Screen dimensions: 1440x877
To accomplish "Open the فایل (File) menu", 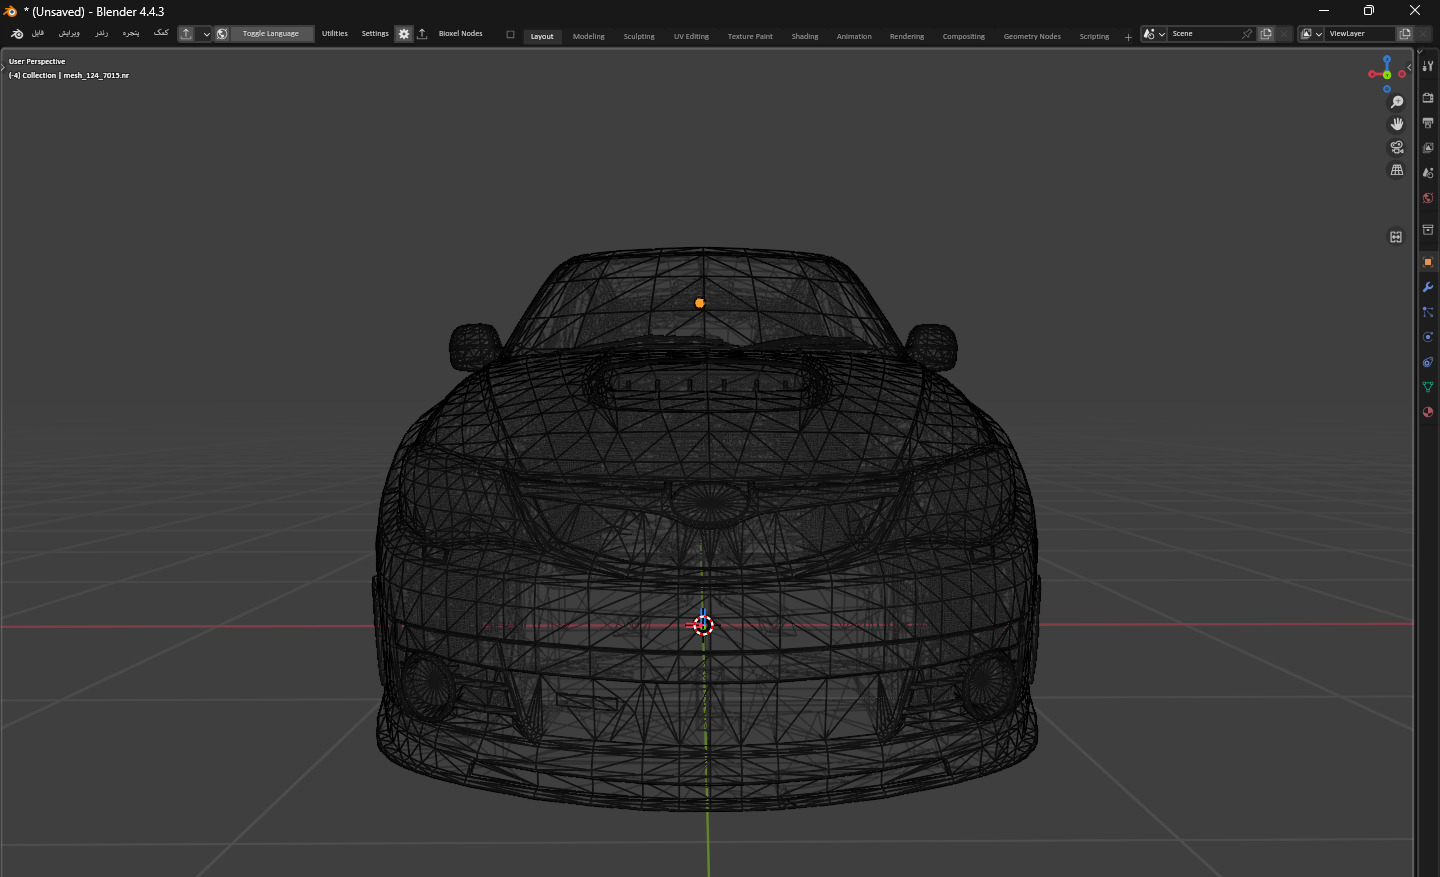I will pos(38,34).
